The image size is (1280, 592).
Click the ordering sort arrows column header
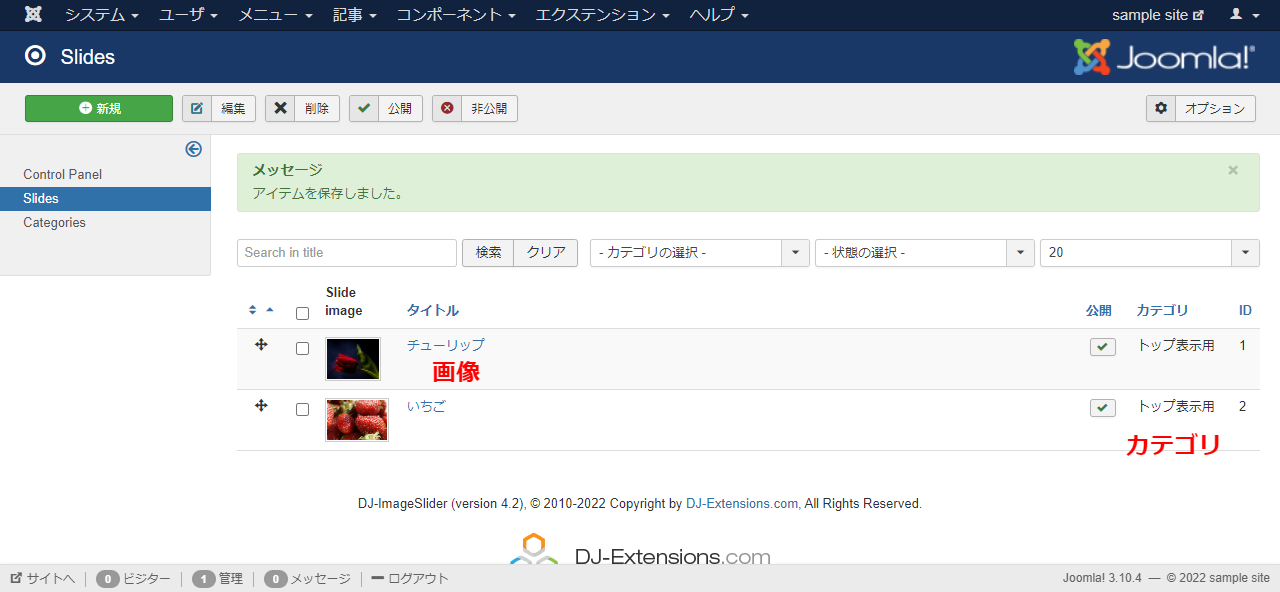tap(260, 310)
